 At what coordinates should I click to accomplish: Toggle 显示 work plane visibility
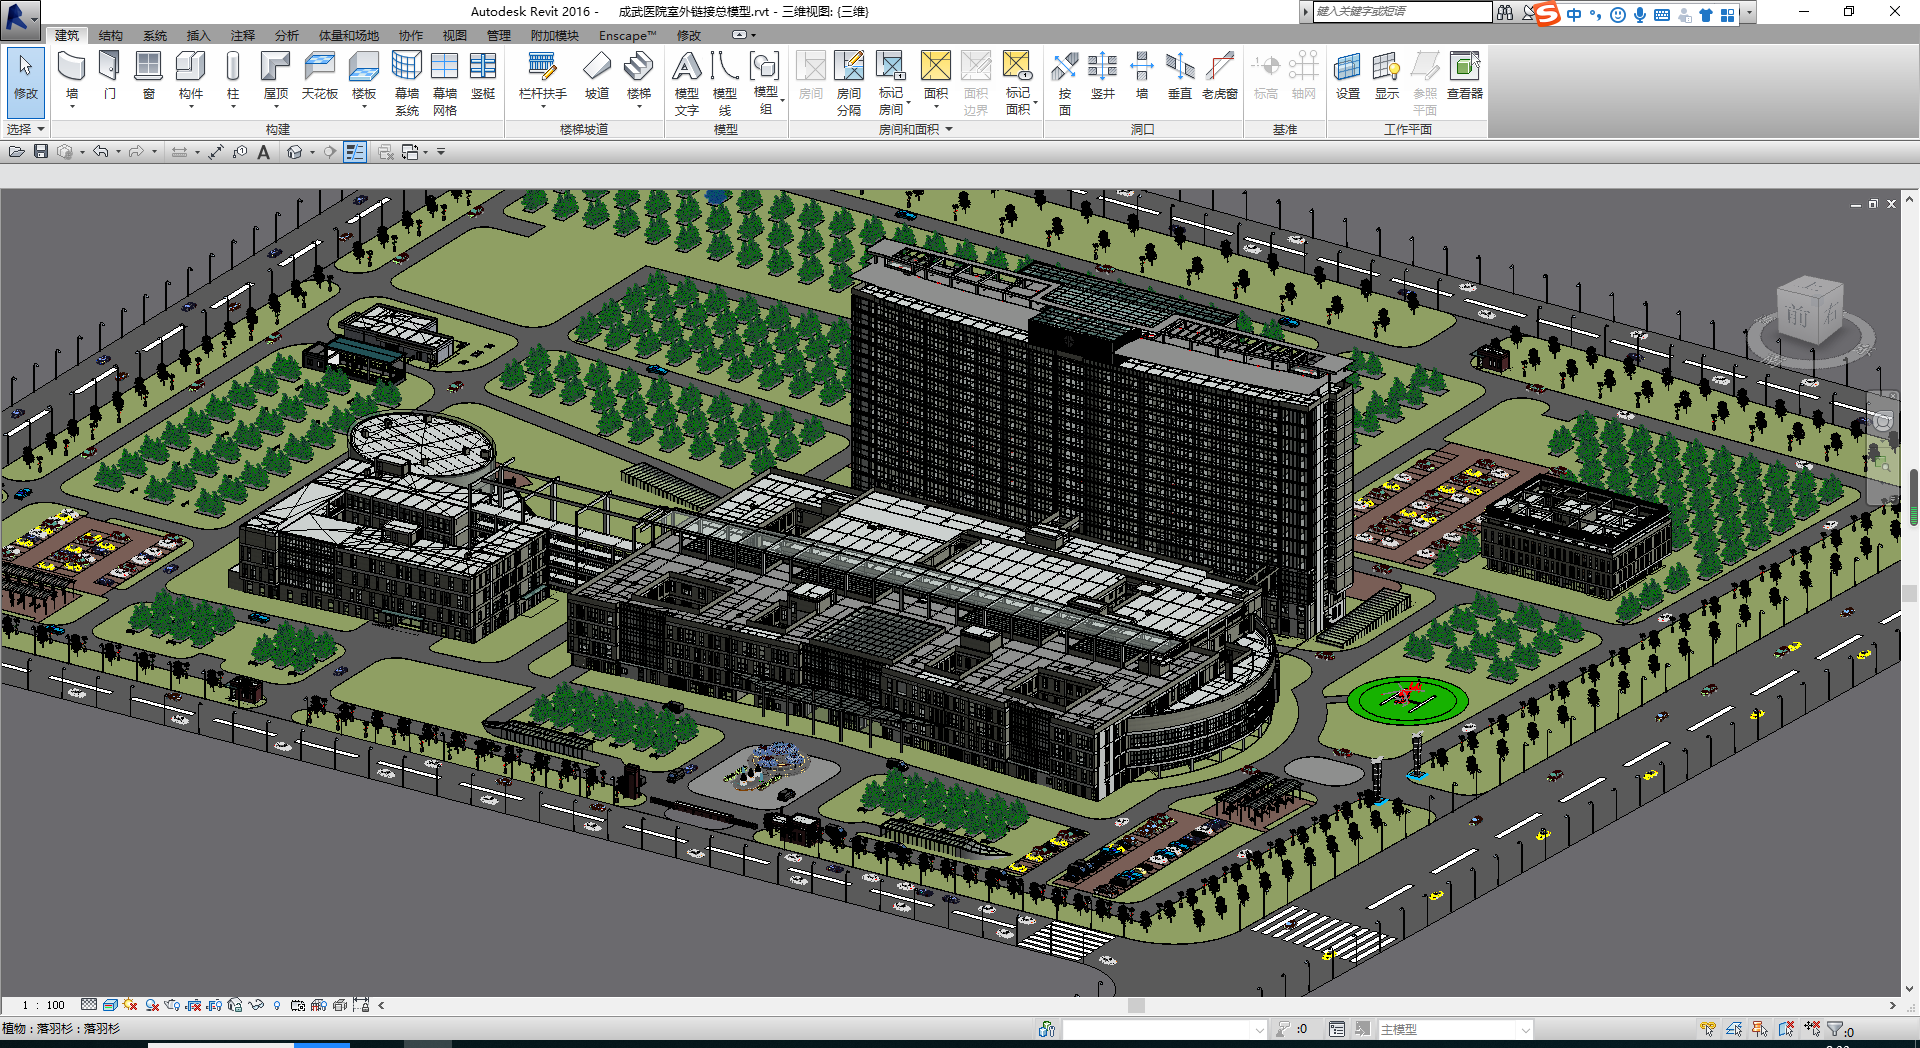1387,76
